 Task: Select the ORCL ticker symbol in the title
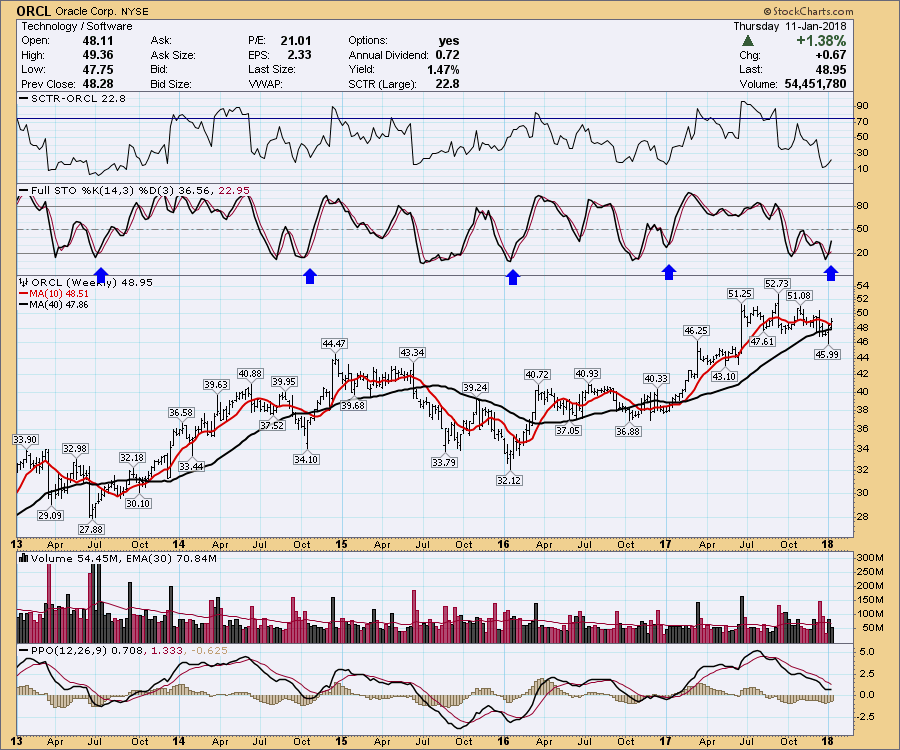click(x=33, y=11)
